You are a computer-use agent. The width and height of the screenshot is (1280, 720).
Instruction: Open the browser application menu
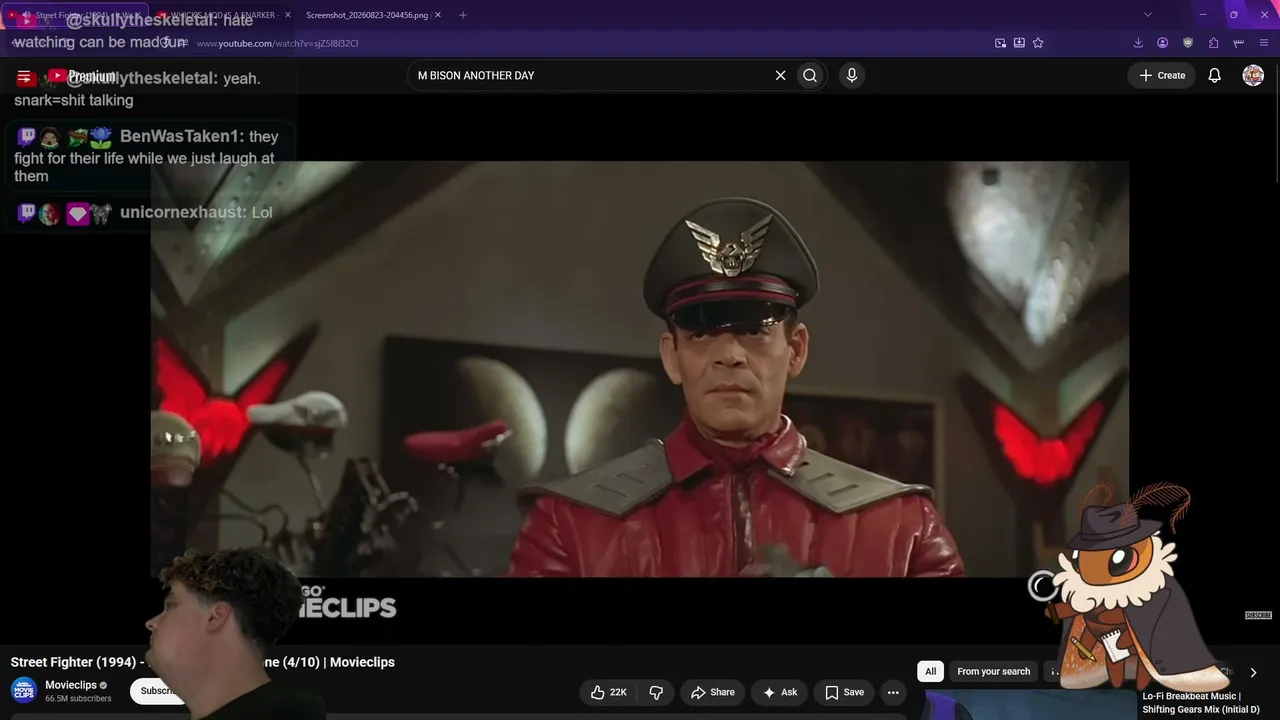pos(1265,43)
